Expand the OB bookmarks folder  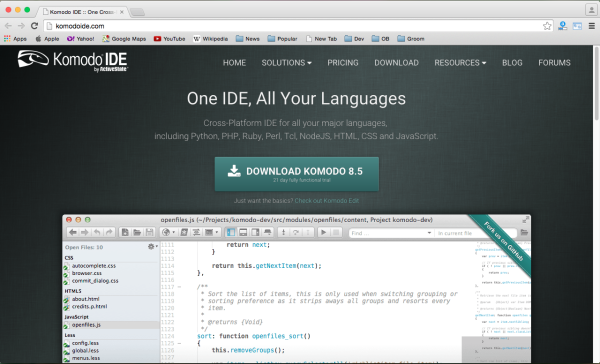[x=380, y=39]
